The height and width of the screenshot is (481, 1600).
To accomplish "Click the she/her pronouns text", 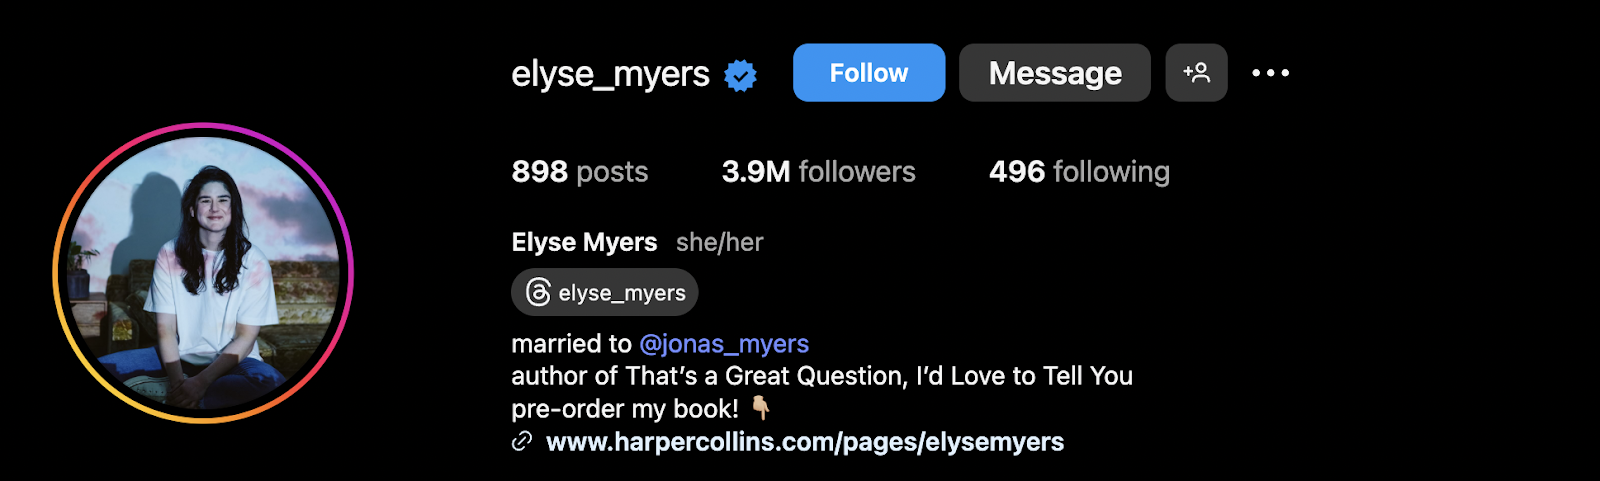I will 719,242.
